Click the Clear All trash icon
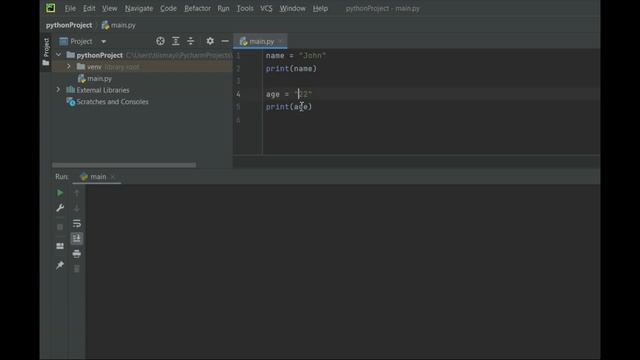640x360 pixels. click(x=77, y=269)
